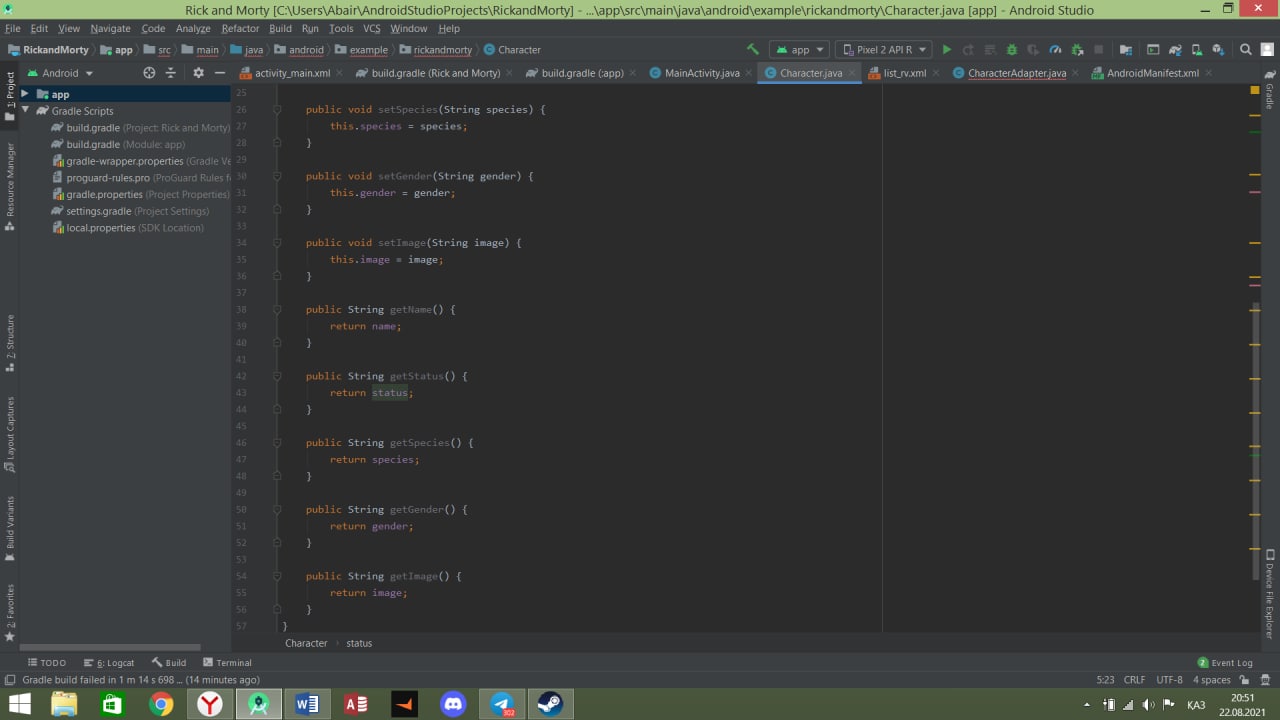Image resolution: width=1280 pixels, height=720 pixels.
Task: Open the Pixel 2 API R device dropdown
Action: coord(883,49)
